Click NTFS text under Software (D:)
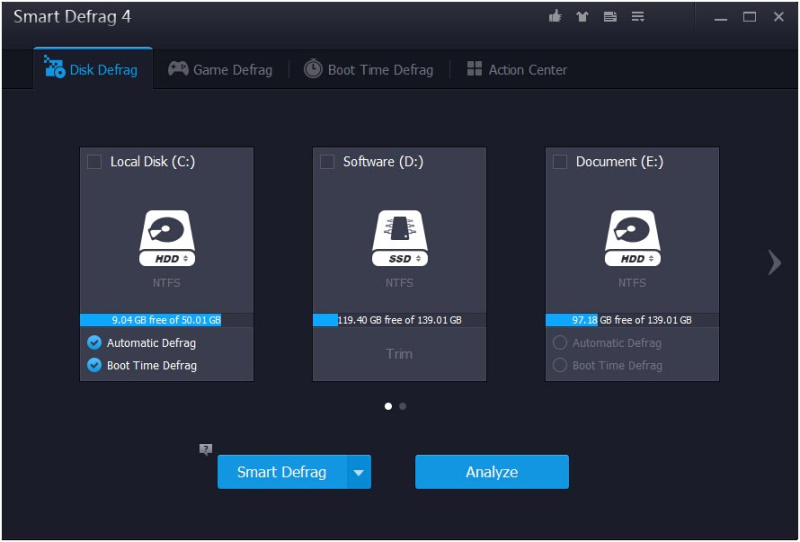Viewport: 800px width, 542px height. pos(399,283)
